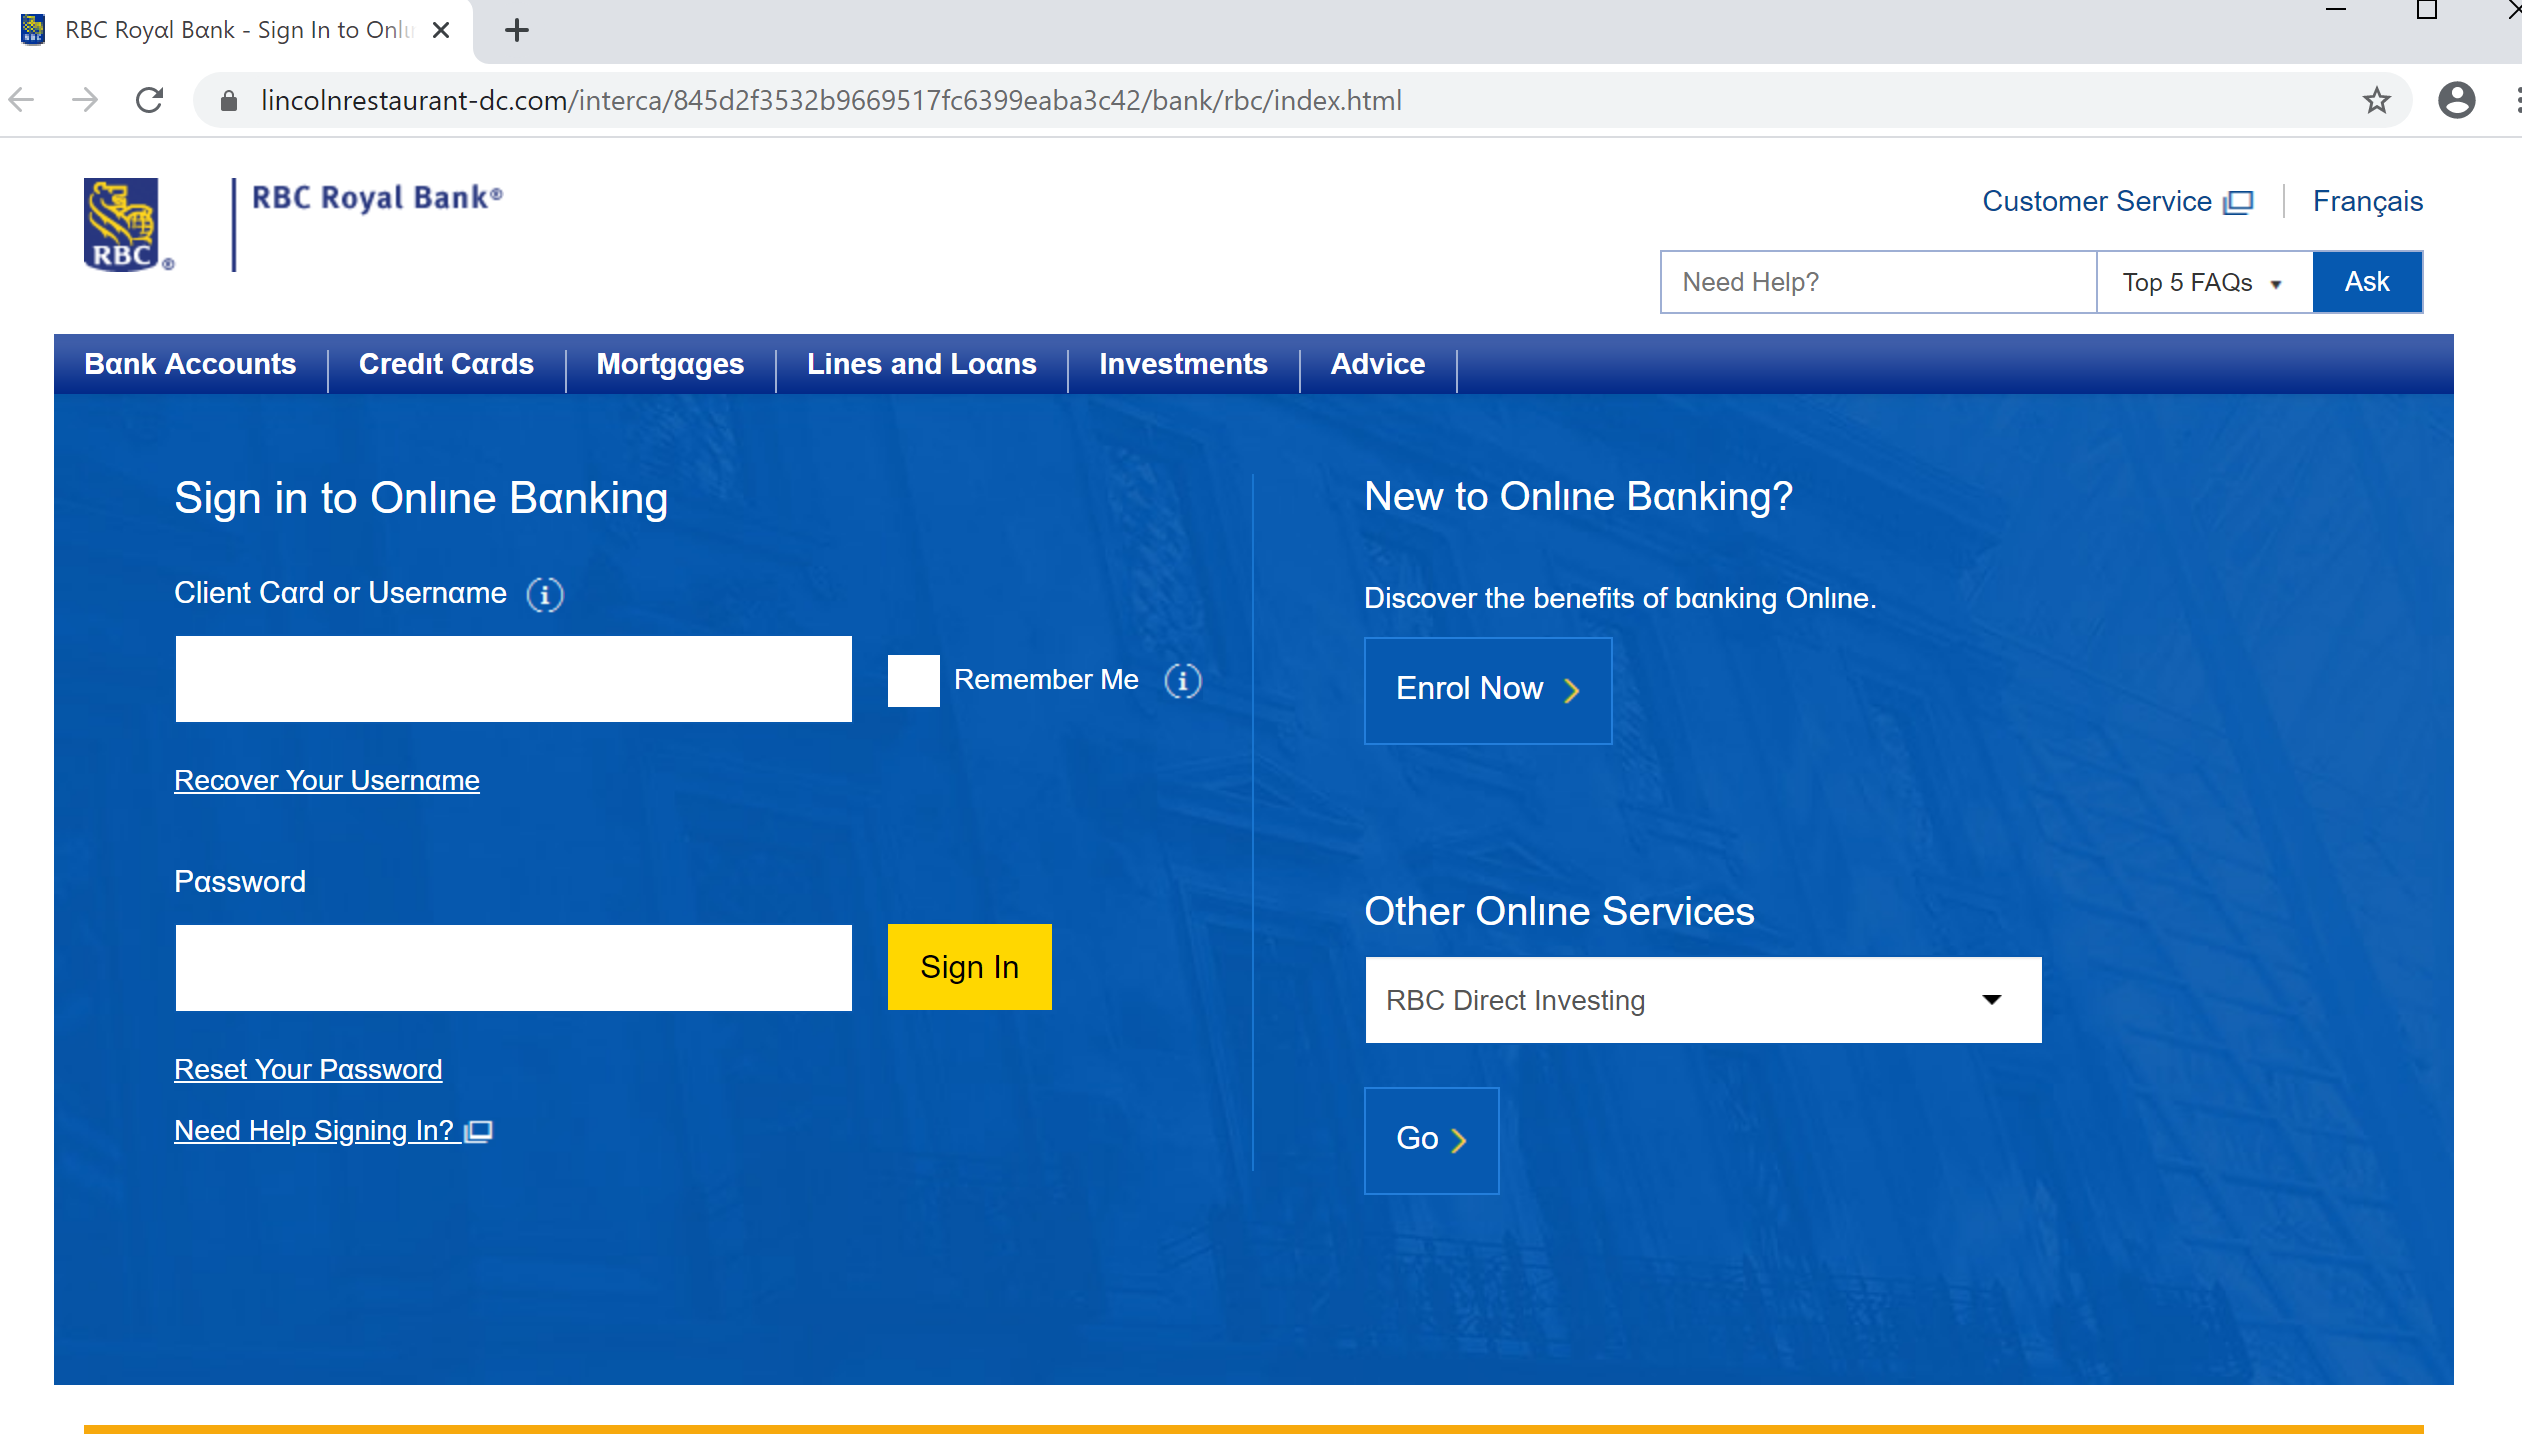Close the RBC Royal Bank tab
Image resolution: width=2522 pixels, height=1434 pixels.
click(440, 31)
